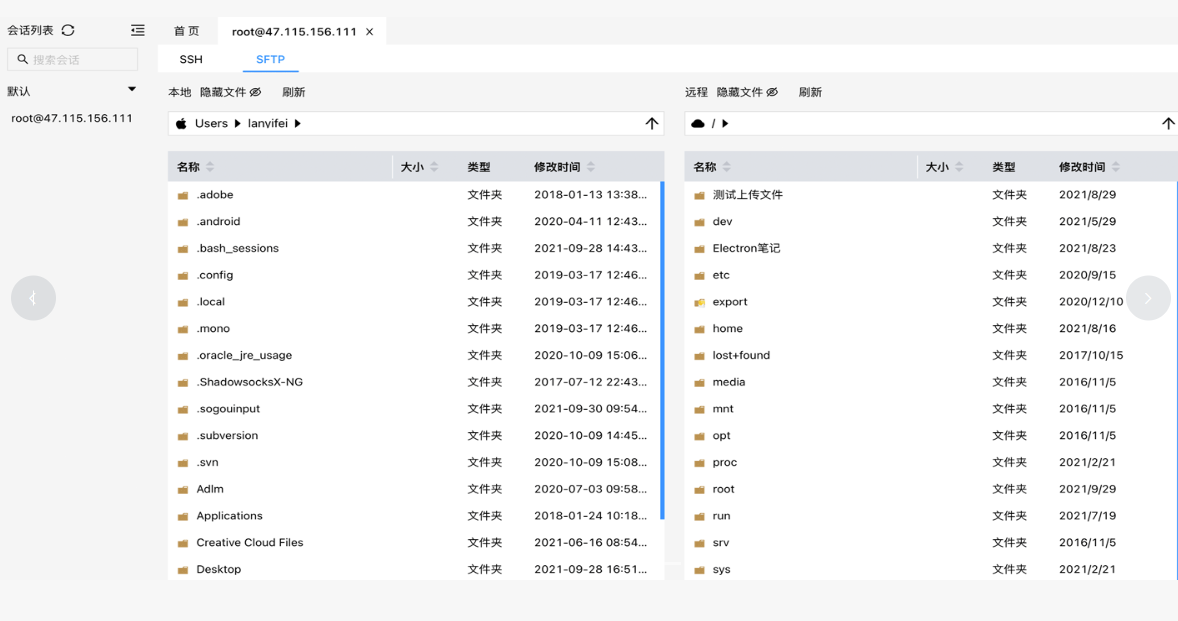Toggle remote hidden files eye icon
Image resolution: width=1178 pixels, height=621 pixels.
click(772, 92)
